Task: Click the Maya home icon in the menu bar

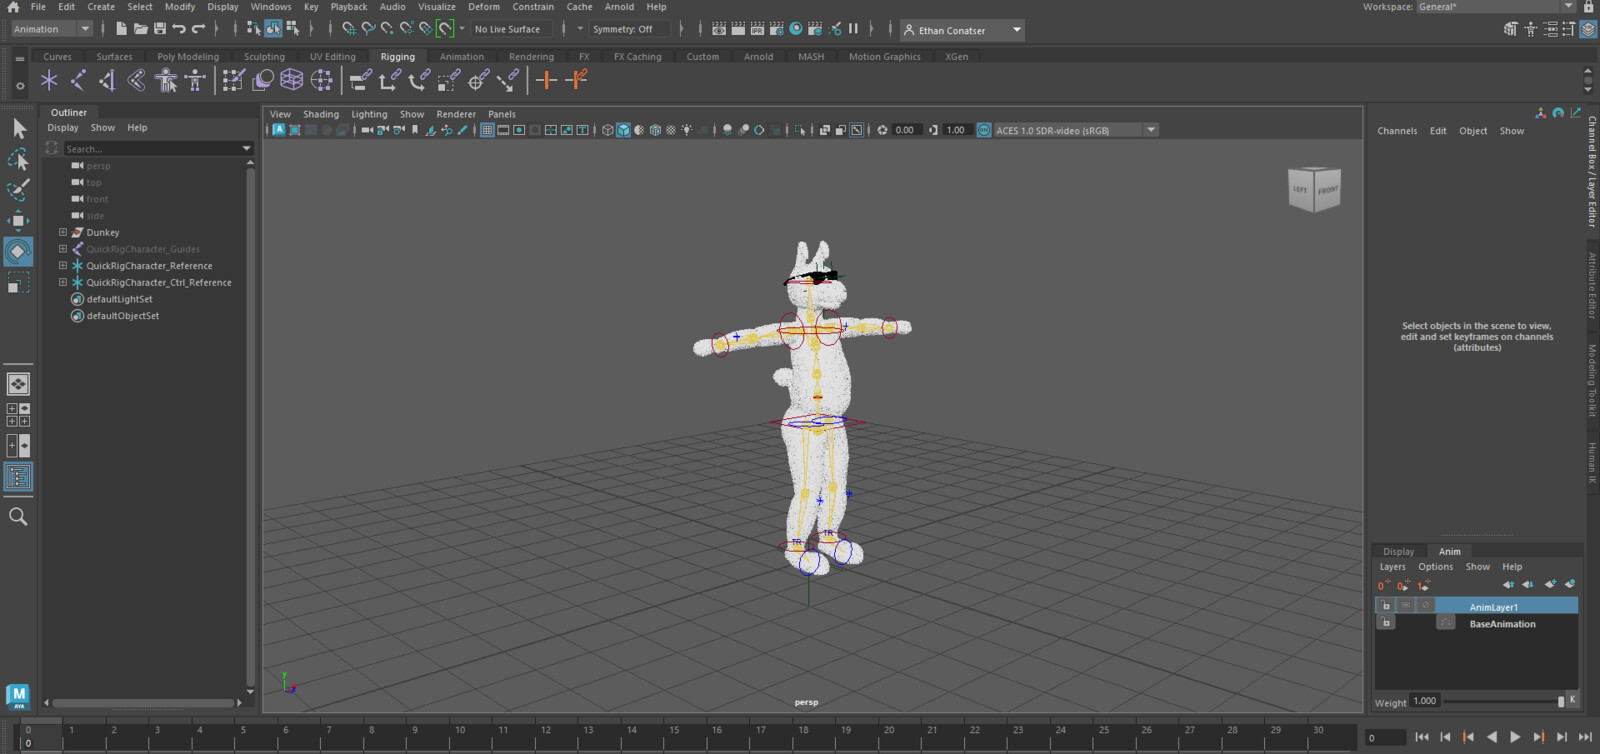Action: [x=13, y=7]
